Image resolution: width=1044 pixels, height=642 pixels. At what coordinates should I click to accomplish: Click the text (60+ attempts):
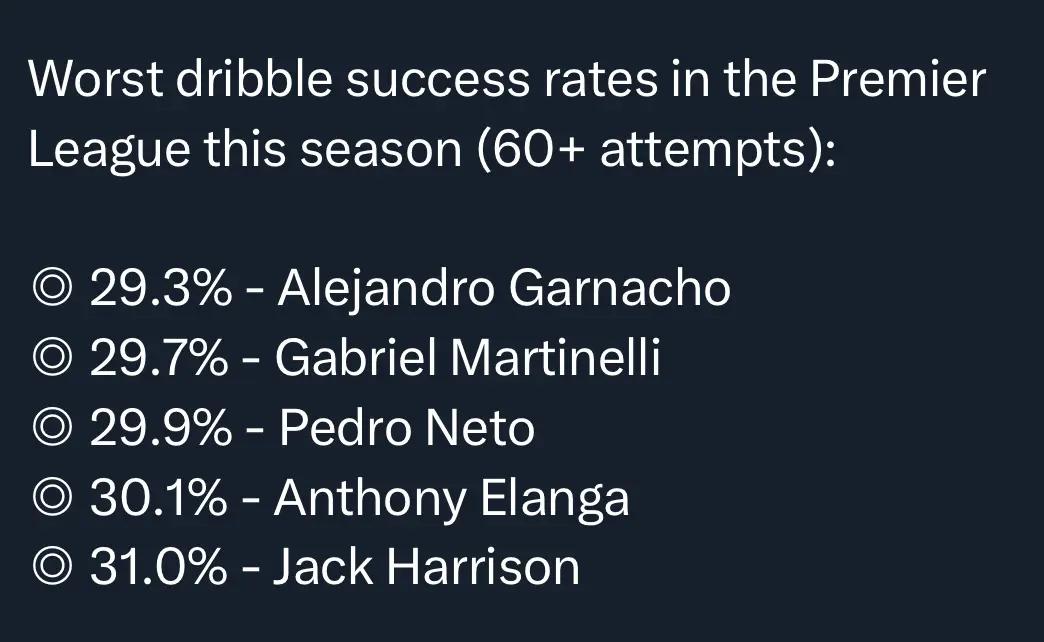pyautogui.click(x=656, y=150)
